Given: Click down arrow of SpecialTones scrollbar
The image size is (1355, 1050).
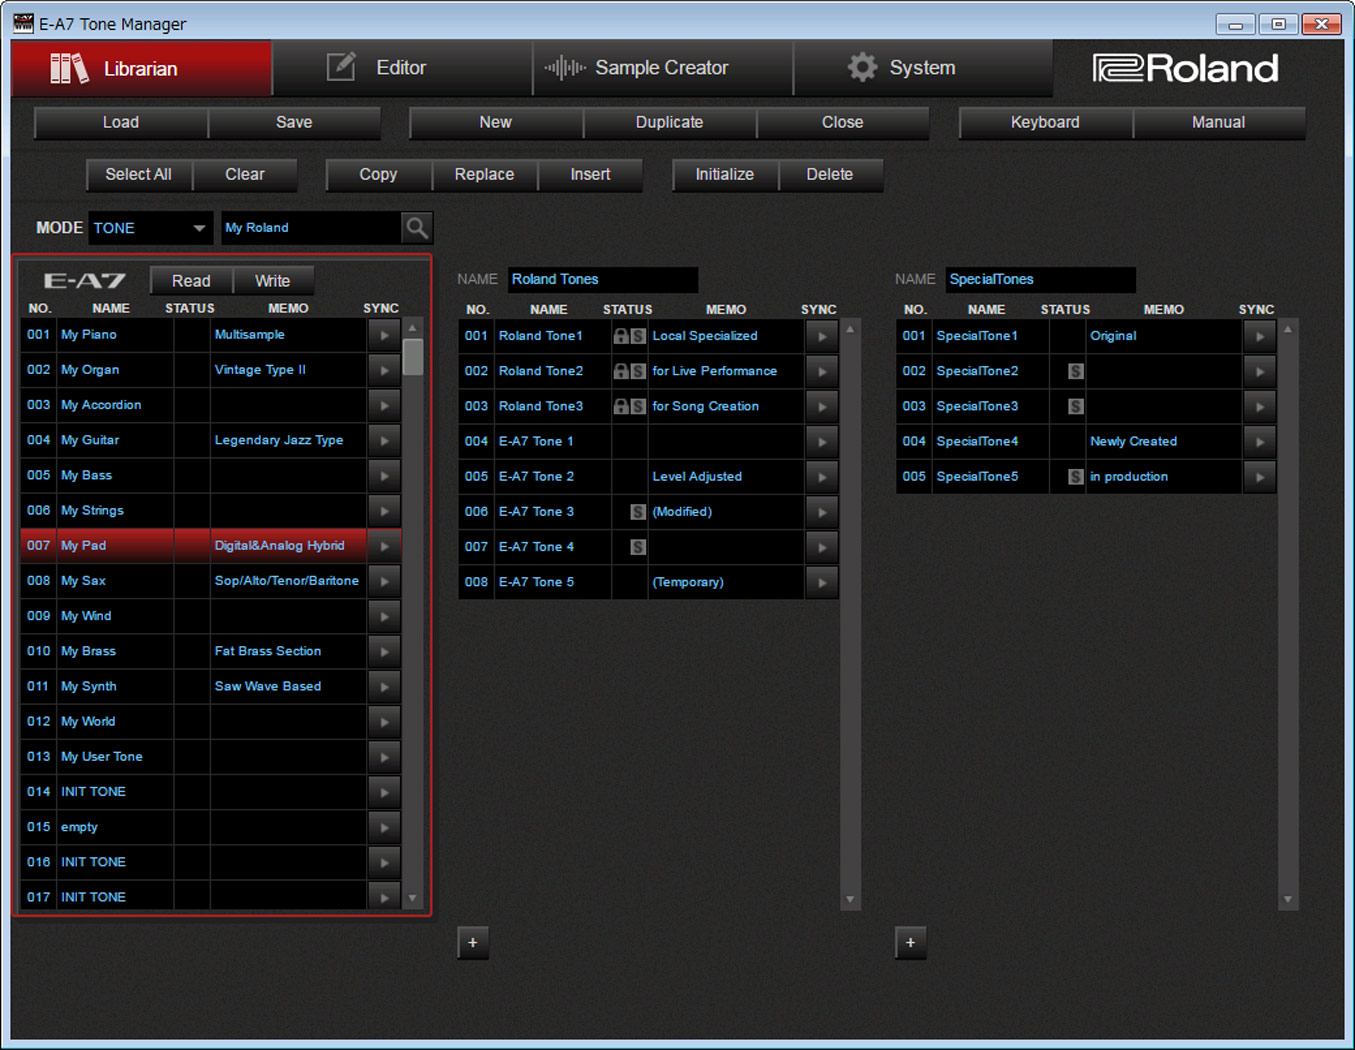Looking at the screenshot, I should [1288, 900].
